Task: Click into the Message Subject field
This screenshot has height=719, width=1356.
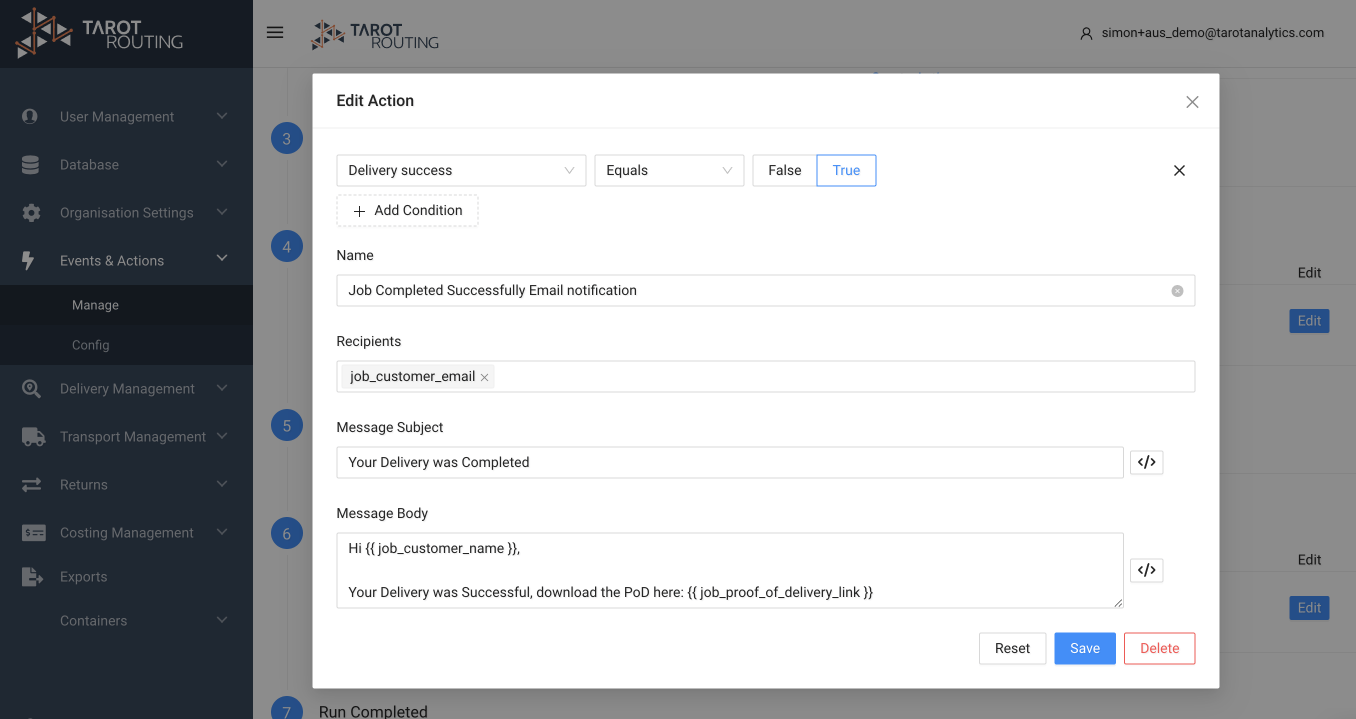Action: coord(730,462)
